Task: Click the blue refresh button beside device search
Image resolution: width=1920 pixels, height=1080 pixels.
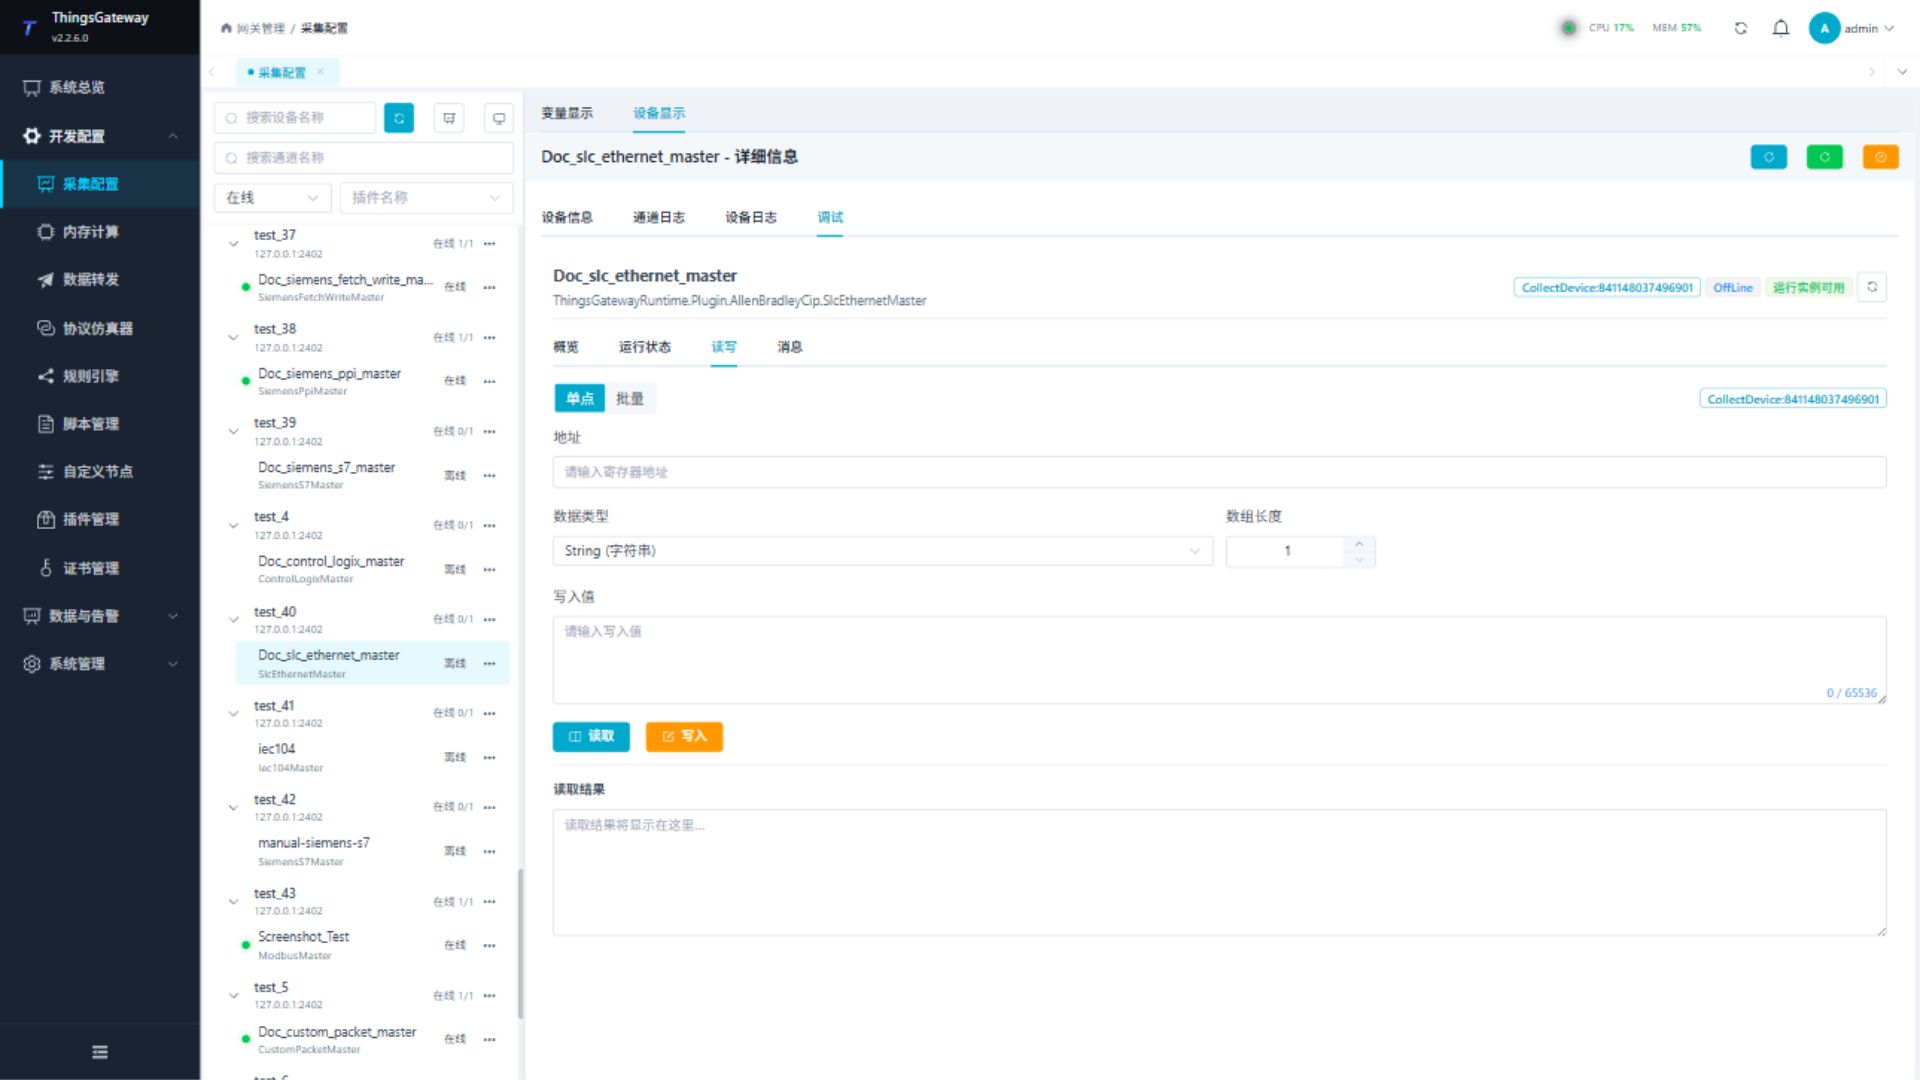Action: click(399, 118)
